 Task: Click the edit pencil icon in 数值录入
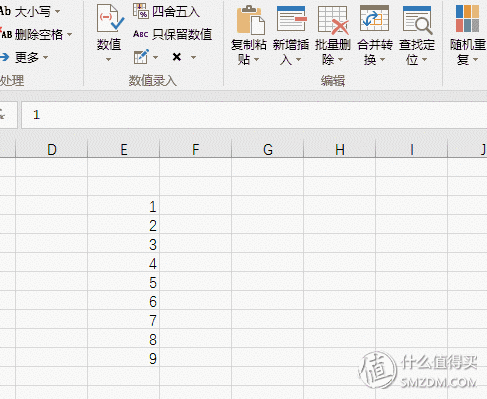(x=141, y=57)
